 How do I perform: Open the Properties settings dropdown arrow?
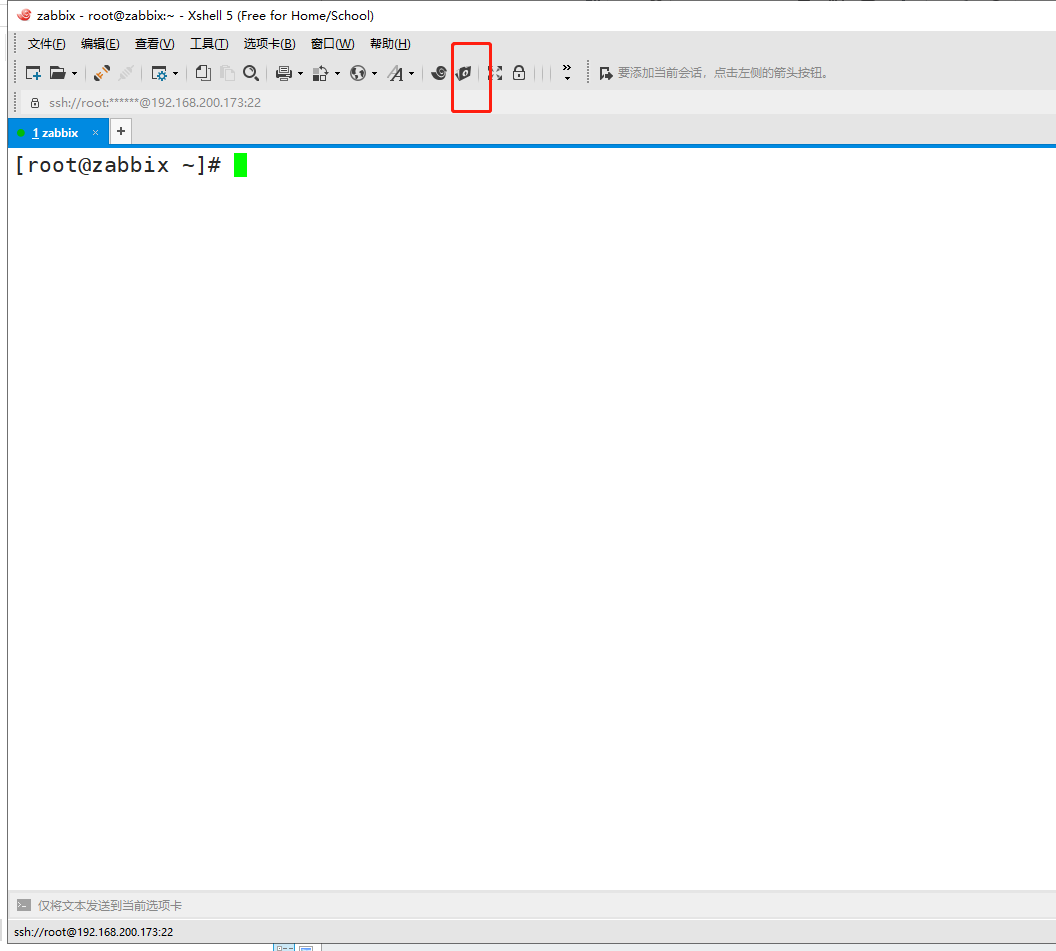(176, 73)
